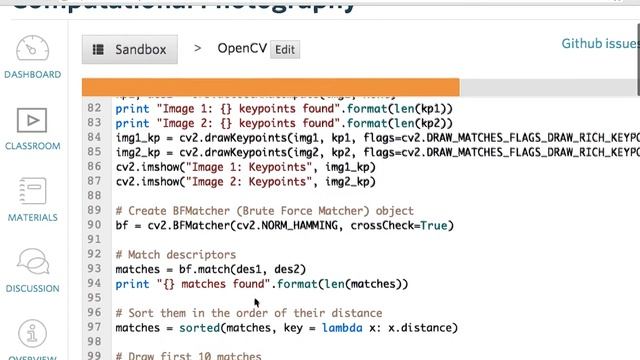This screenshot has width=640, height=360.
Task: Click the print "Image 1: {} keypoints found" line
Action: click(284, 109)
